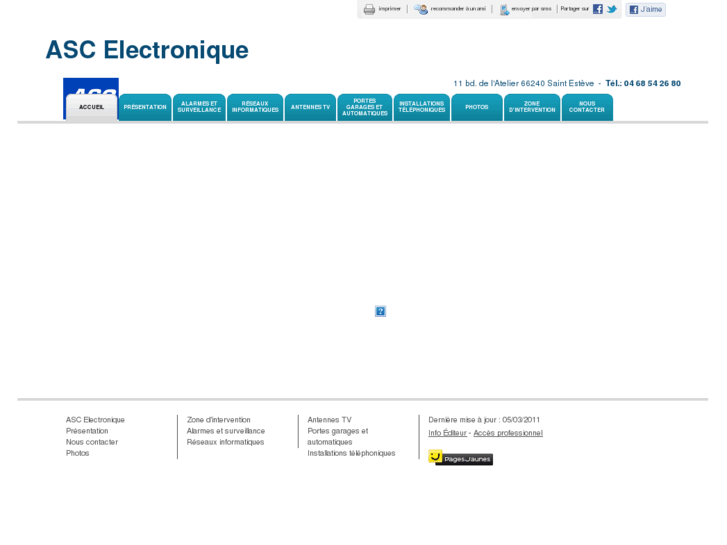This screenshot has height=545, width=727.
Task: Share on Twitter bird icon
Action: click(x=612, y=9)
